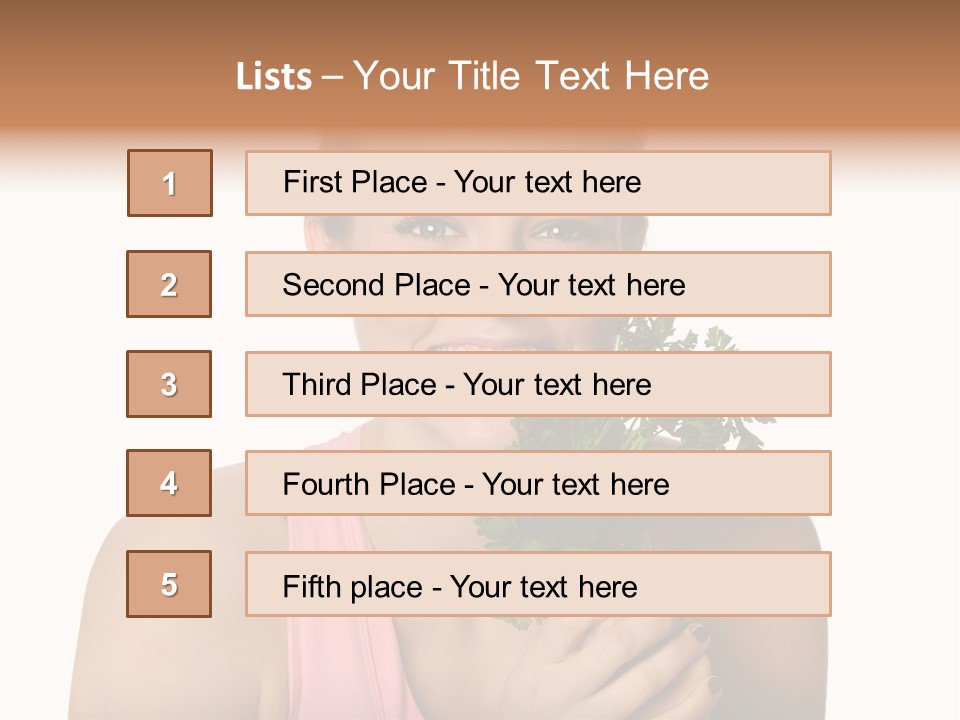960x720 pixels.
Task: Click the number 5 box
Action: (169, 584)
